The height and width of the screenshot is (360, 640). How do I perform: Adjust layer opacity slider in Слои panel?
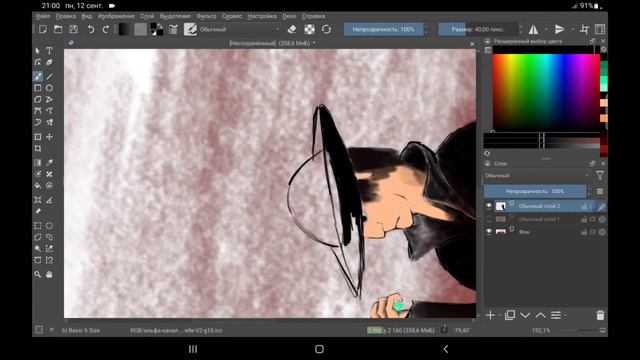[x=535, y=191]
